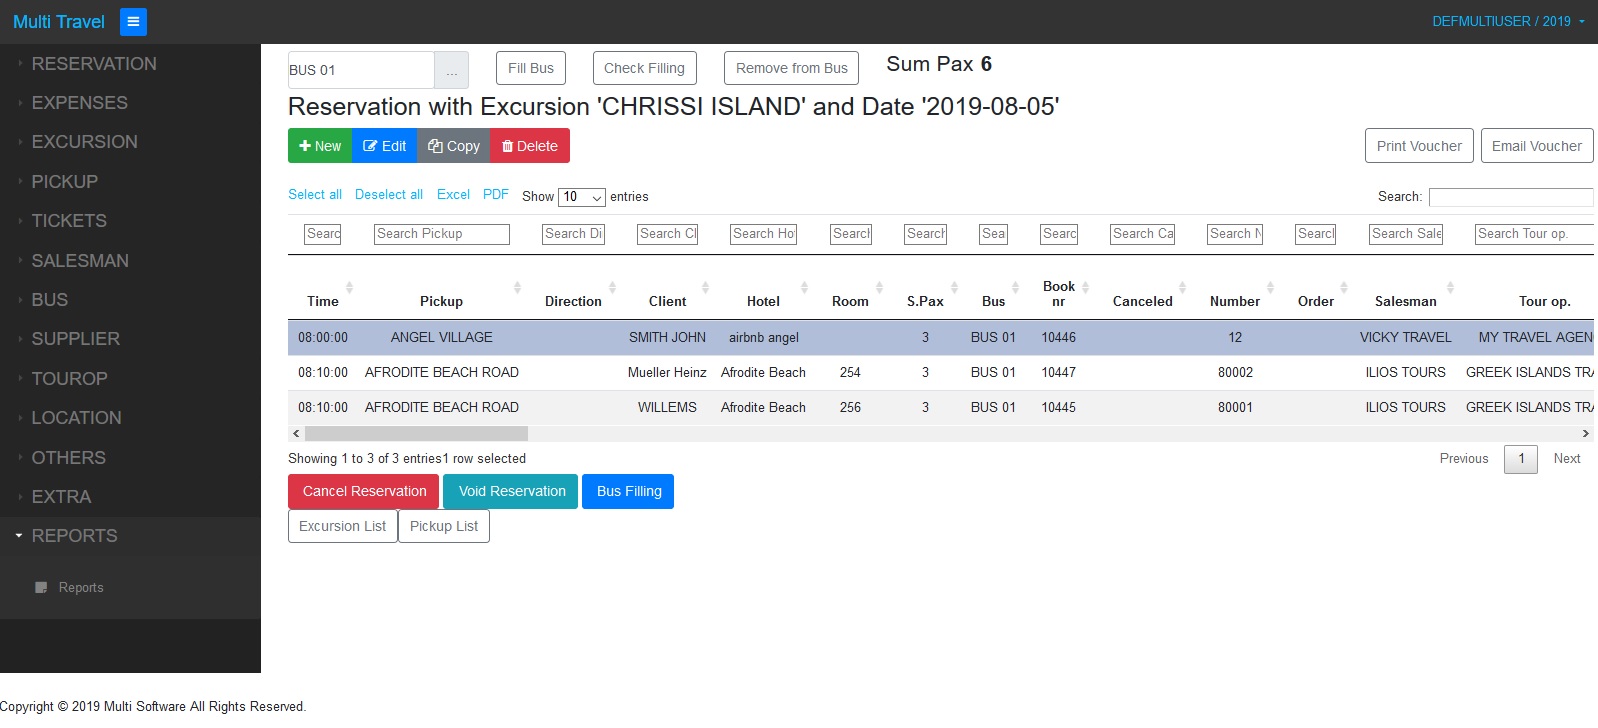This screenshot has width=1598, height=728.
Task: Open the Show entries count dropdown
Action: [582, 197]
